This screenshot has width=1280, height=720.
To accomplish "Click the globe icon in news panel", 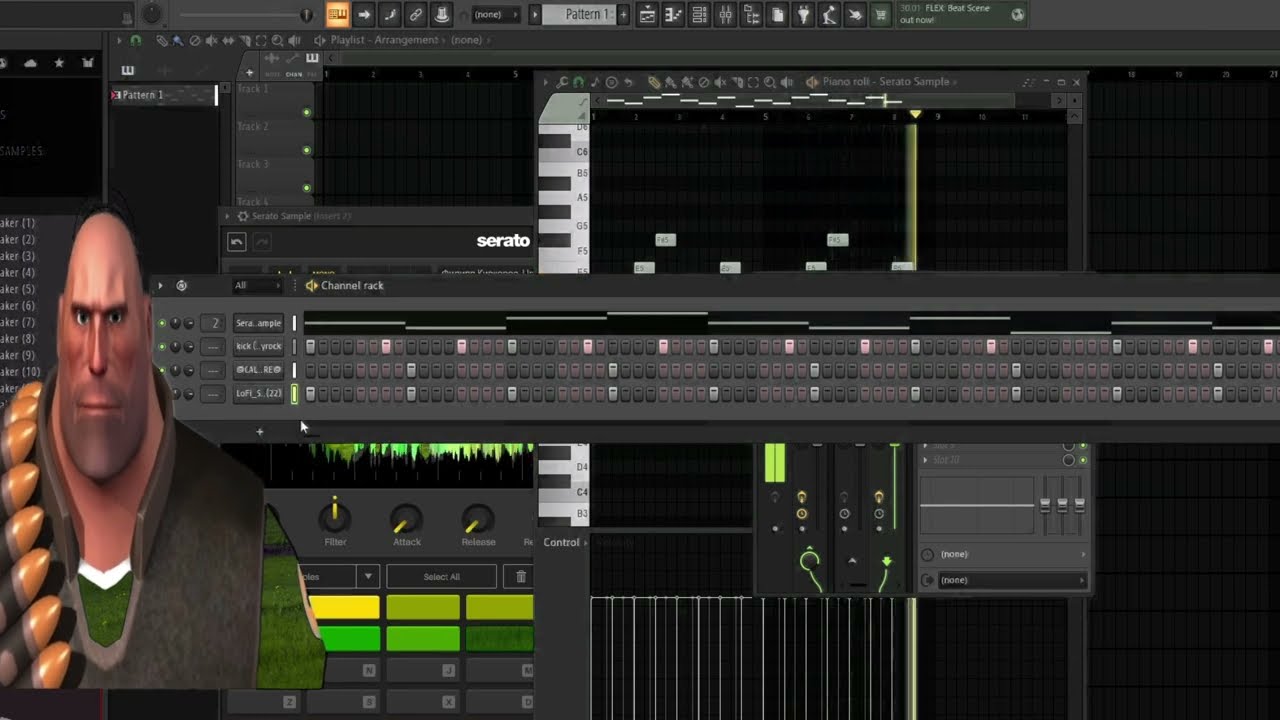I will point(1018,14).
